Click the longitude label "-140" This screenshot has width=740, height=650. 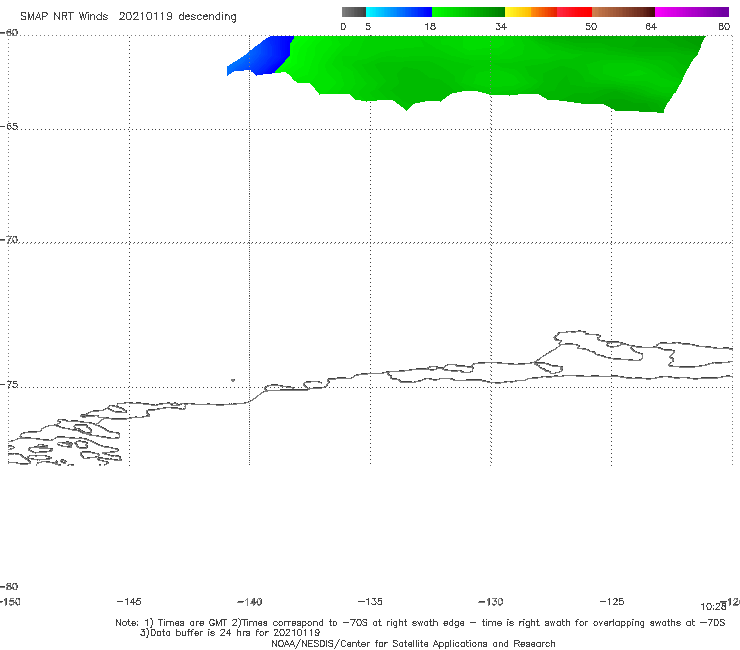coord(250,602)
